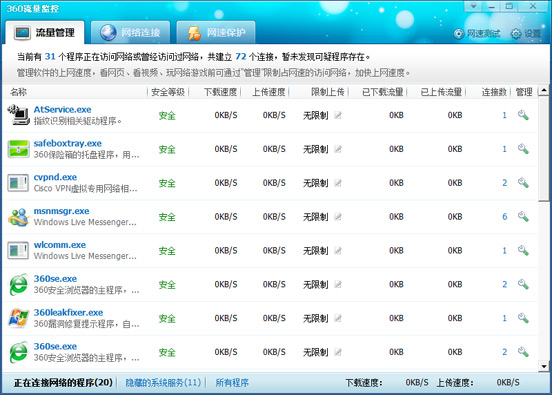
Task: Edit the upload limit pencil for wlcomm.exe
Action: (338, 251)
